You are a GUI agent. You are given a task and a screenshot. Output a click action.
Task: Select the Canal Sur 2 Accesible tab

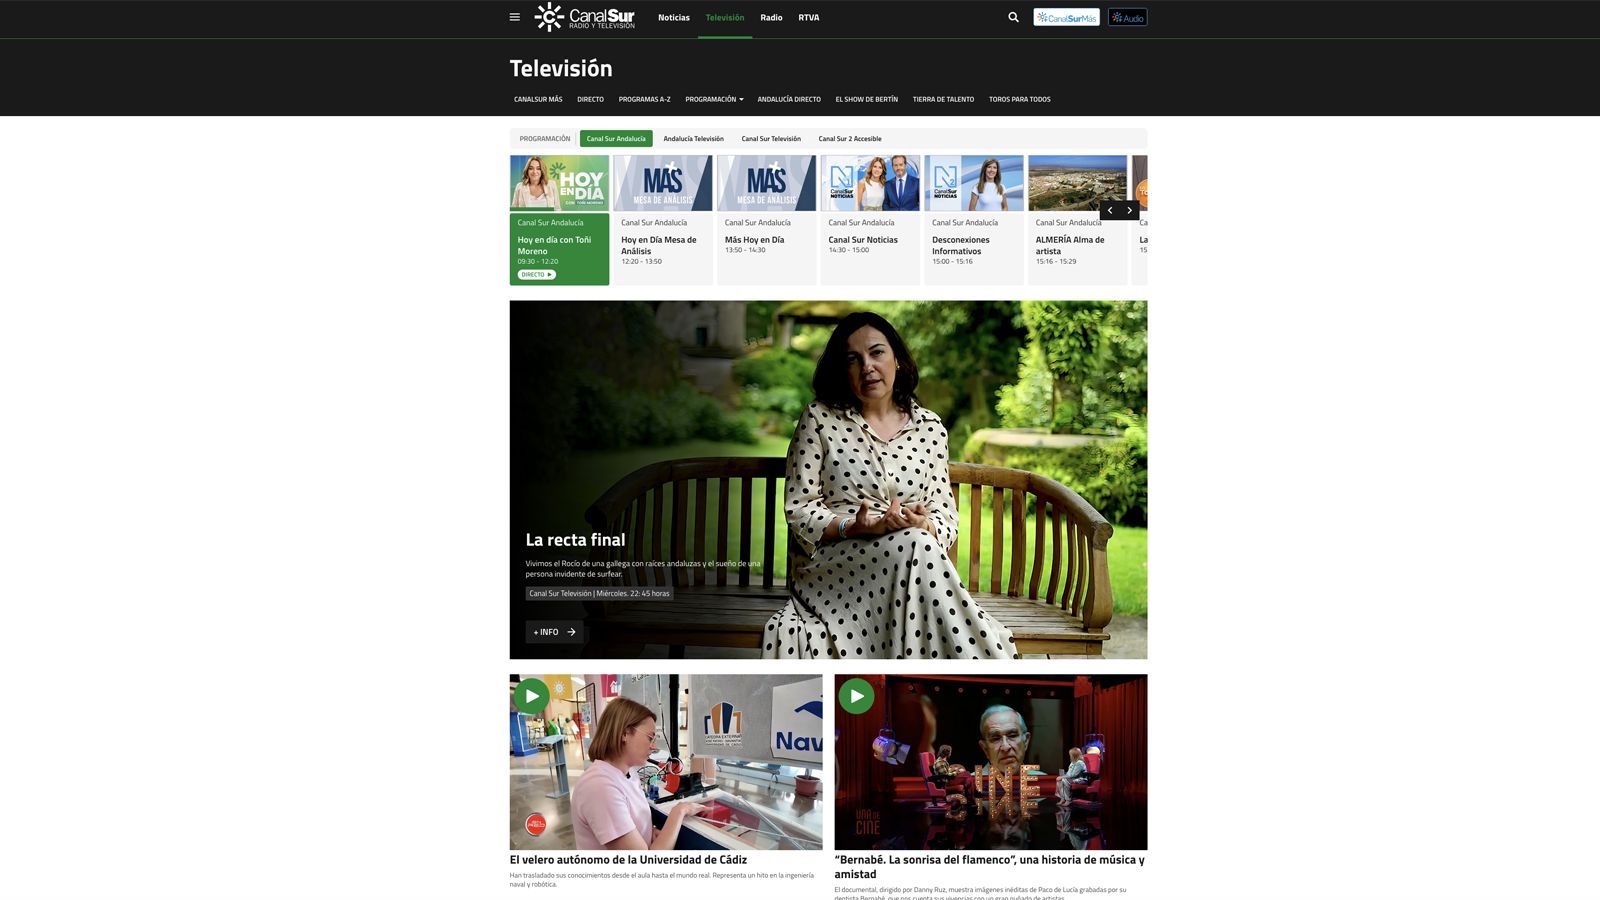[850, 139]
